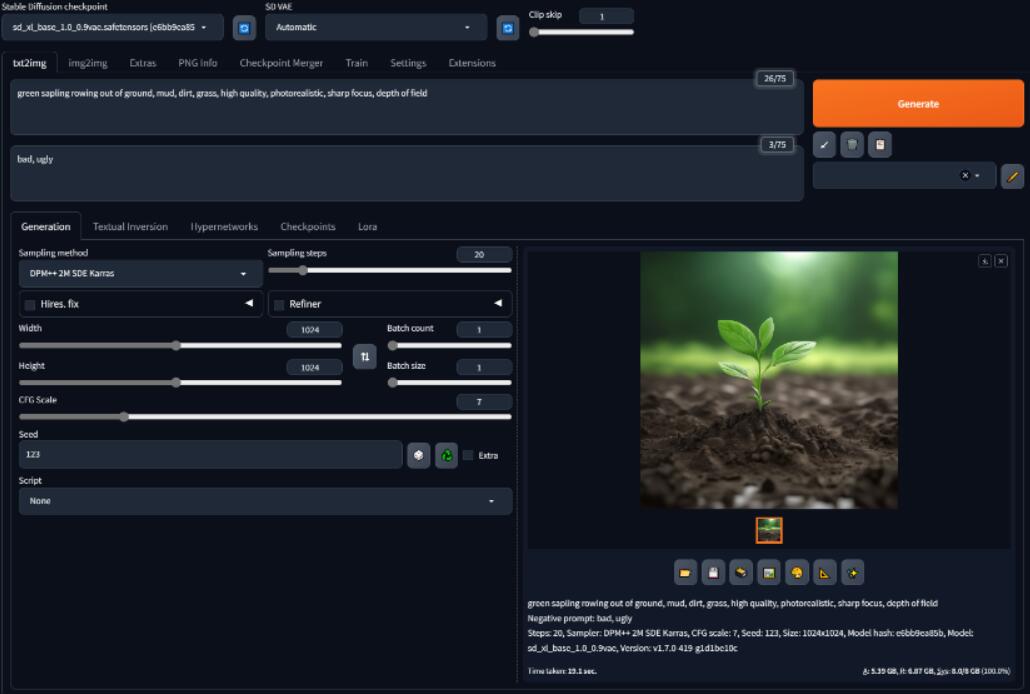Adjust the Width slider
Screen dimensions: 1030x694
click(180, 345)
